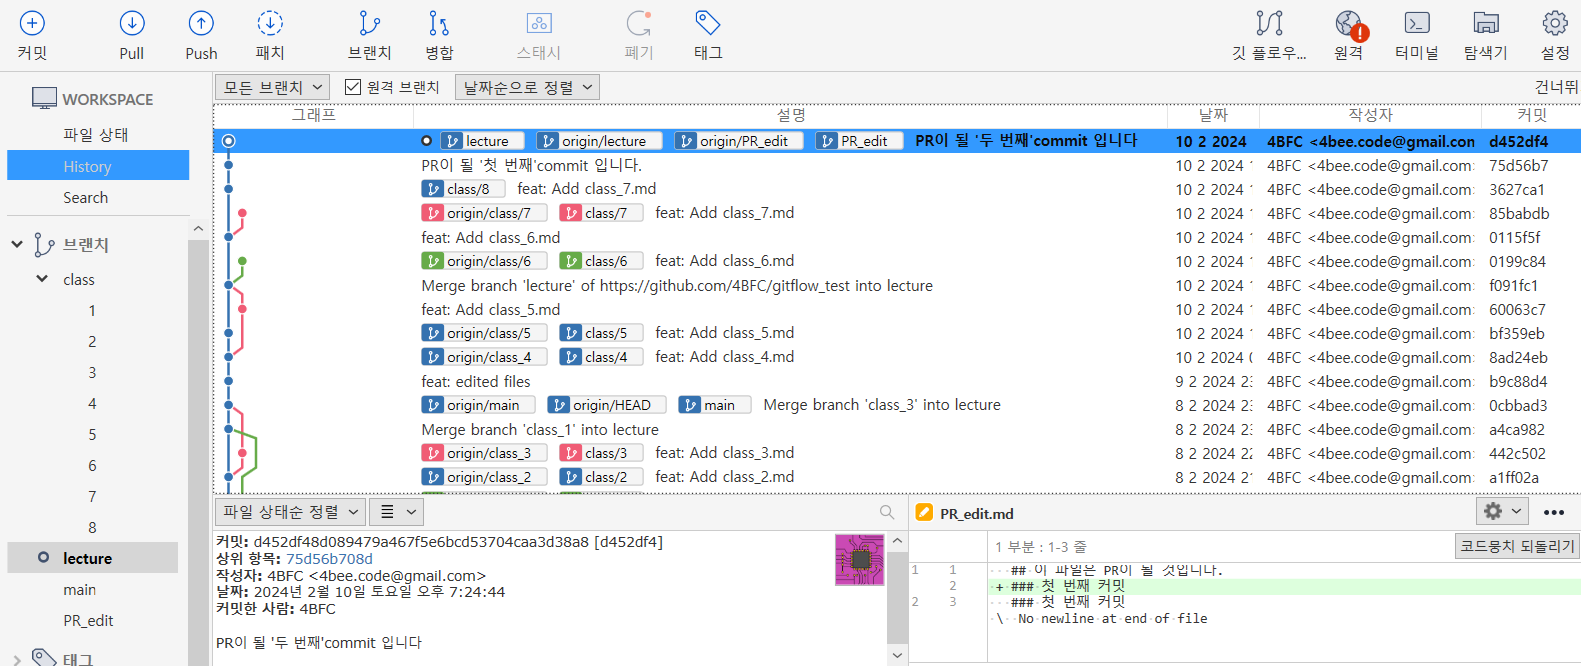Image resolution: width=1581 pixels, height=666 pixels.
Task: Click the diff more-options ellipsis icon
Action: point(1554,512)
